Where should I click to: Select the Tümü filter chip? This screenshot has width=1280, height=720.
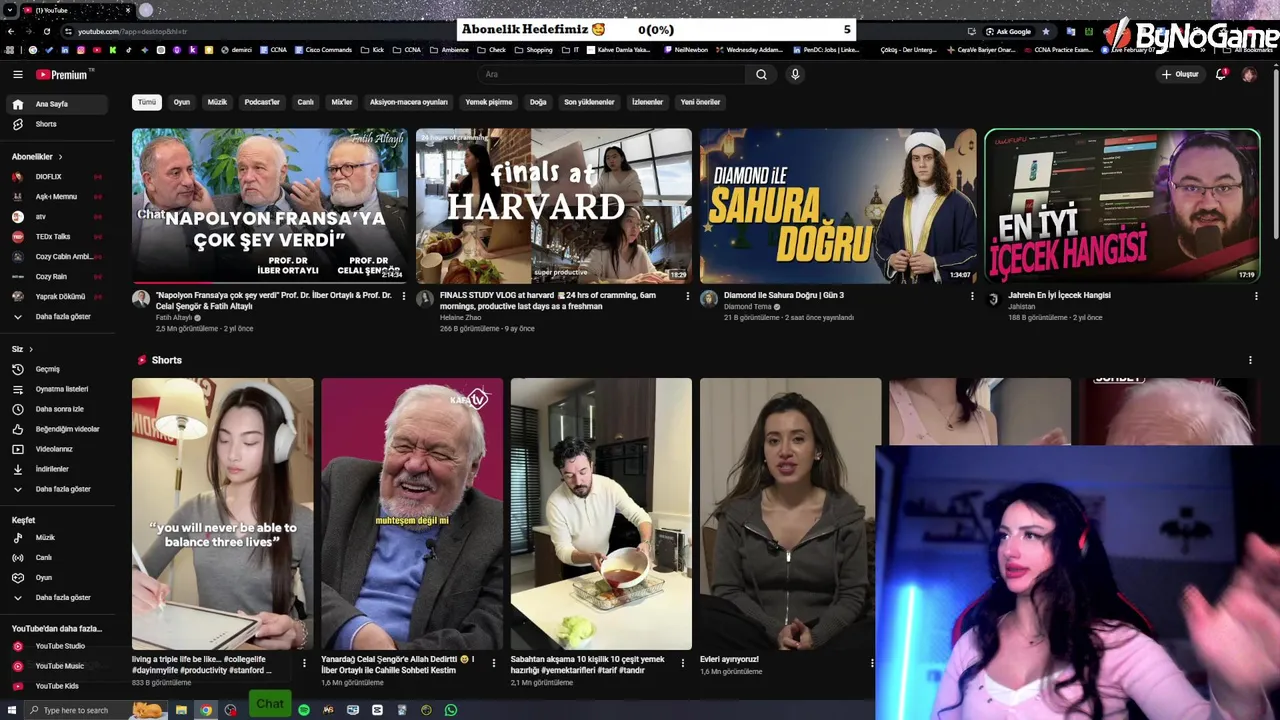pos(147,102)
